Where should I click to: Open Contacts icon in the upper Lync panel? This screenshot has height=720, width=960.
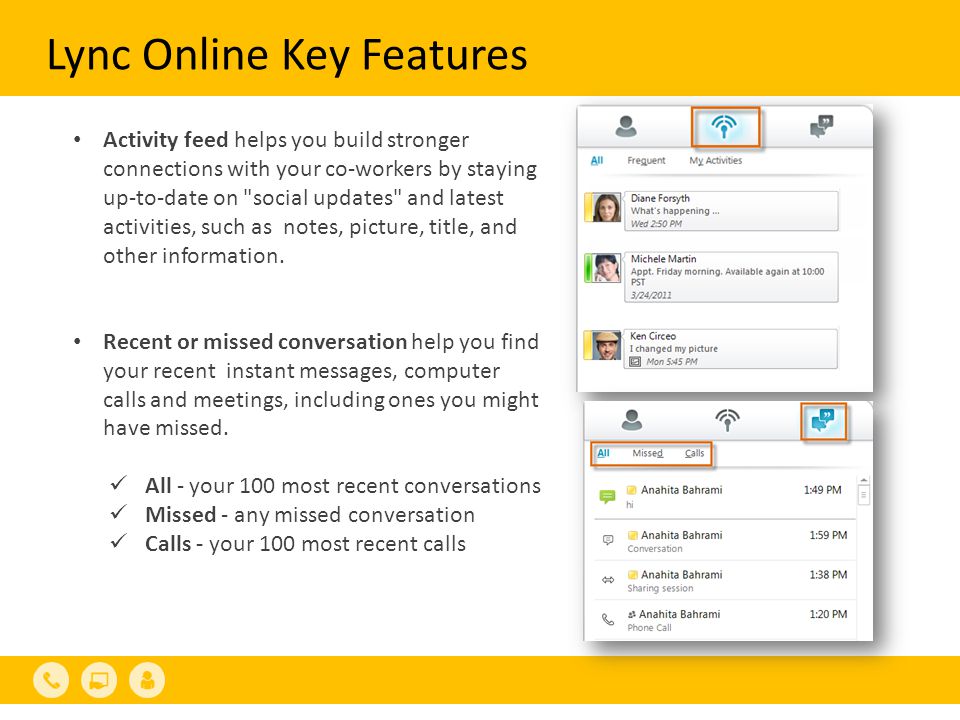click(x=626, y=126)
